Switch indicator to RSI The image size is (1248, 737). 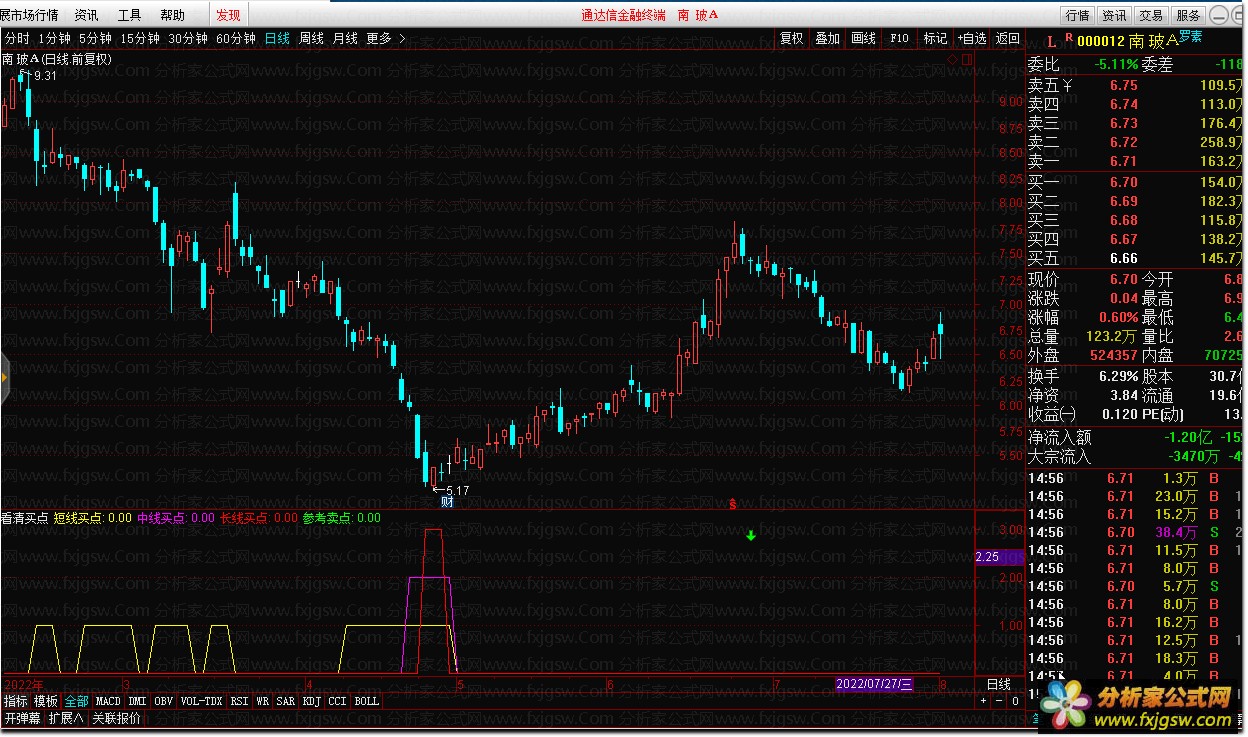click(239, 701)
